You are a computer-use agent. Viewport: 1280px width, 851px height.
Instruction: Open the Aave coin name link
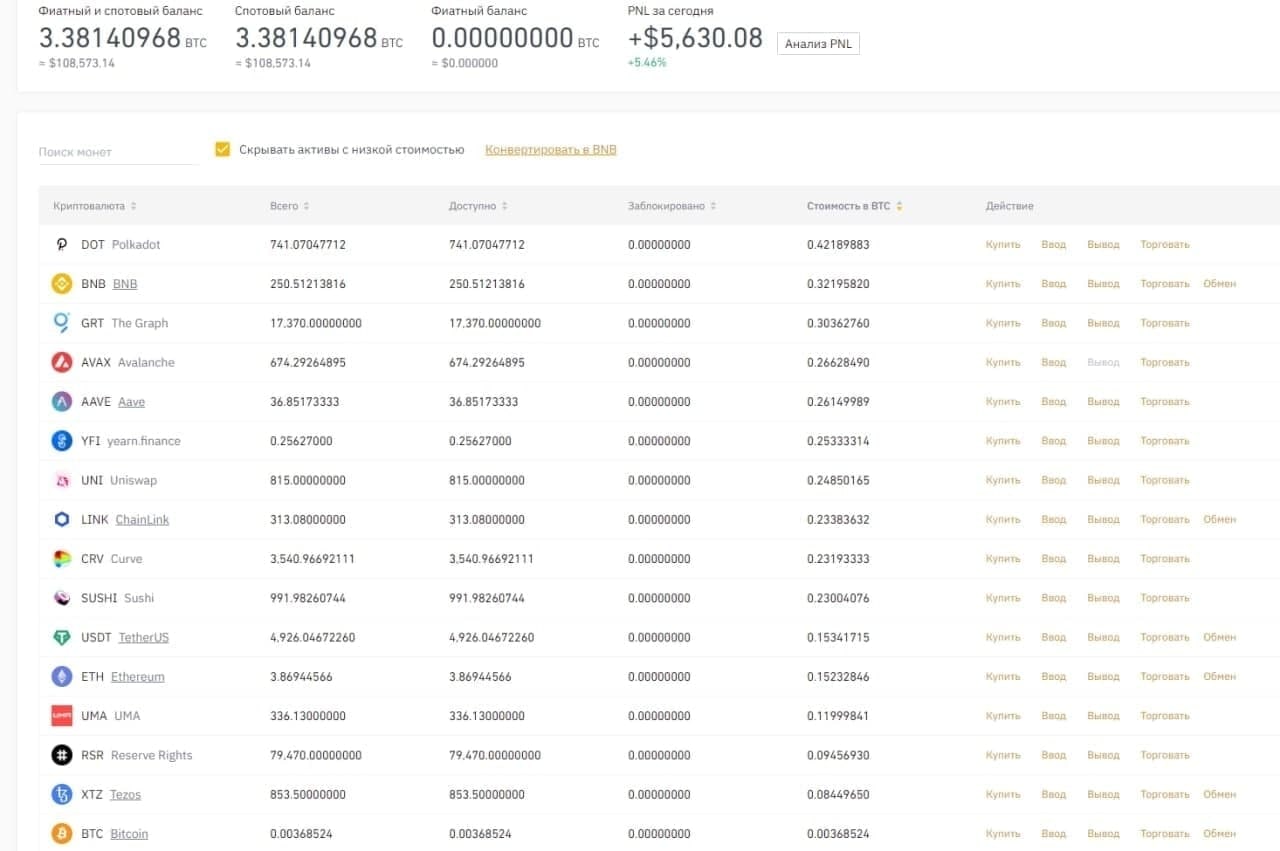click(131, 401)
